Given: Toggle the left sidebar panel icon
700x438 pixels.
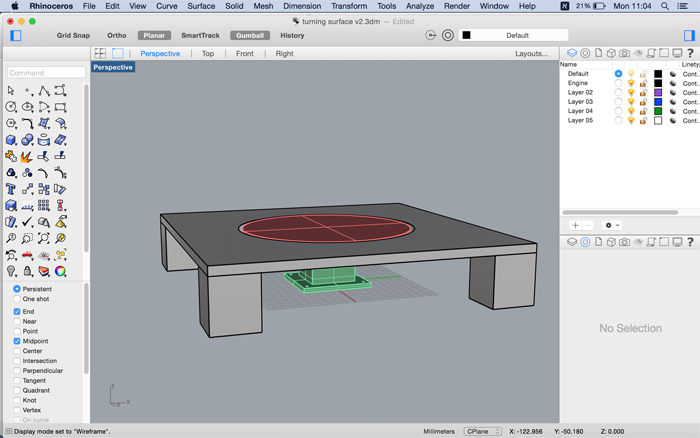Looking at the screenshot, I should 16,35.
